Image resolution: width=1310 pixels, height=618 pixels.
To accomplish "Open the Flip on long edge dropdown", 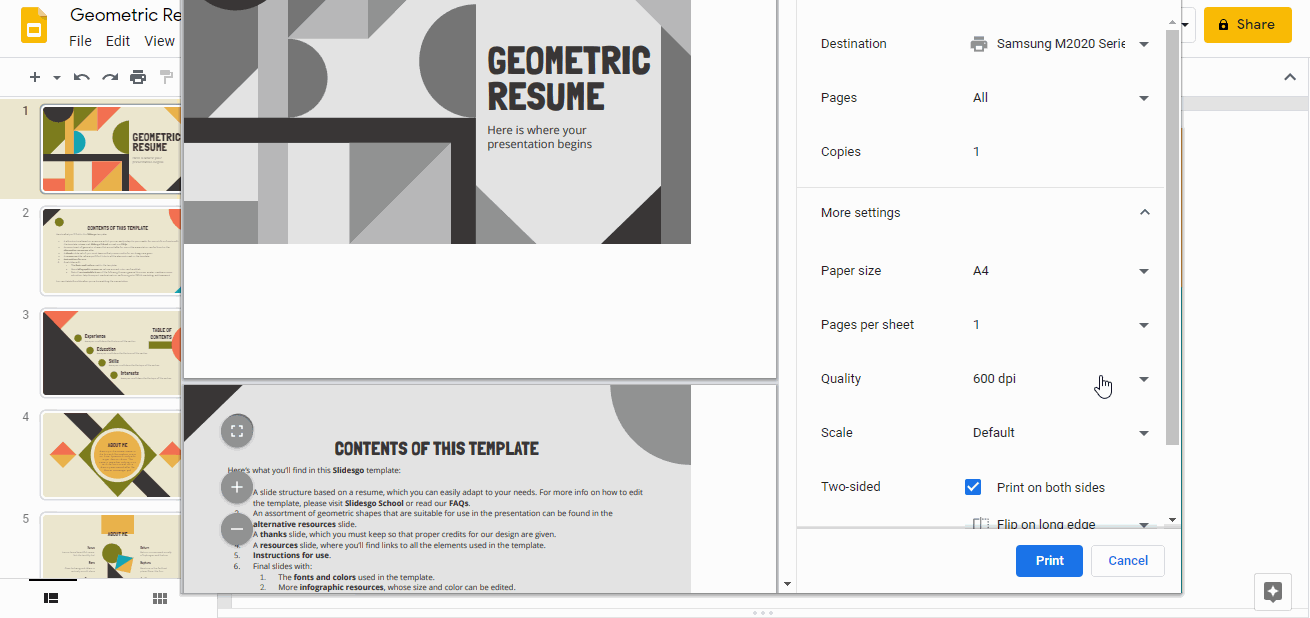I will [1060, 522].
